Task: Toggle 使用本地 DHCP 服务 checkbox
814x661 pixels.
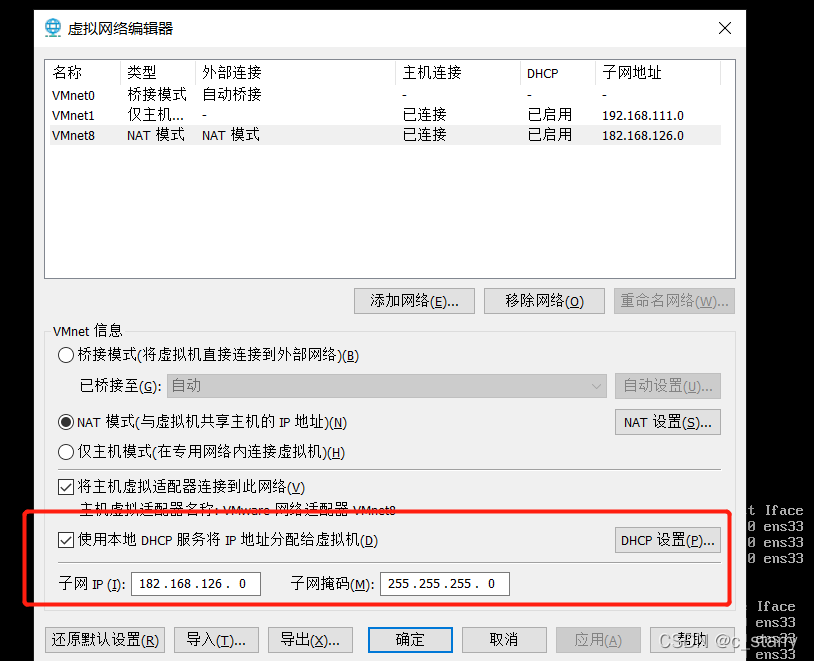Action: click(66, 541)
